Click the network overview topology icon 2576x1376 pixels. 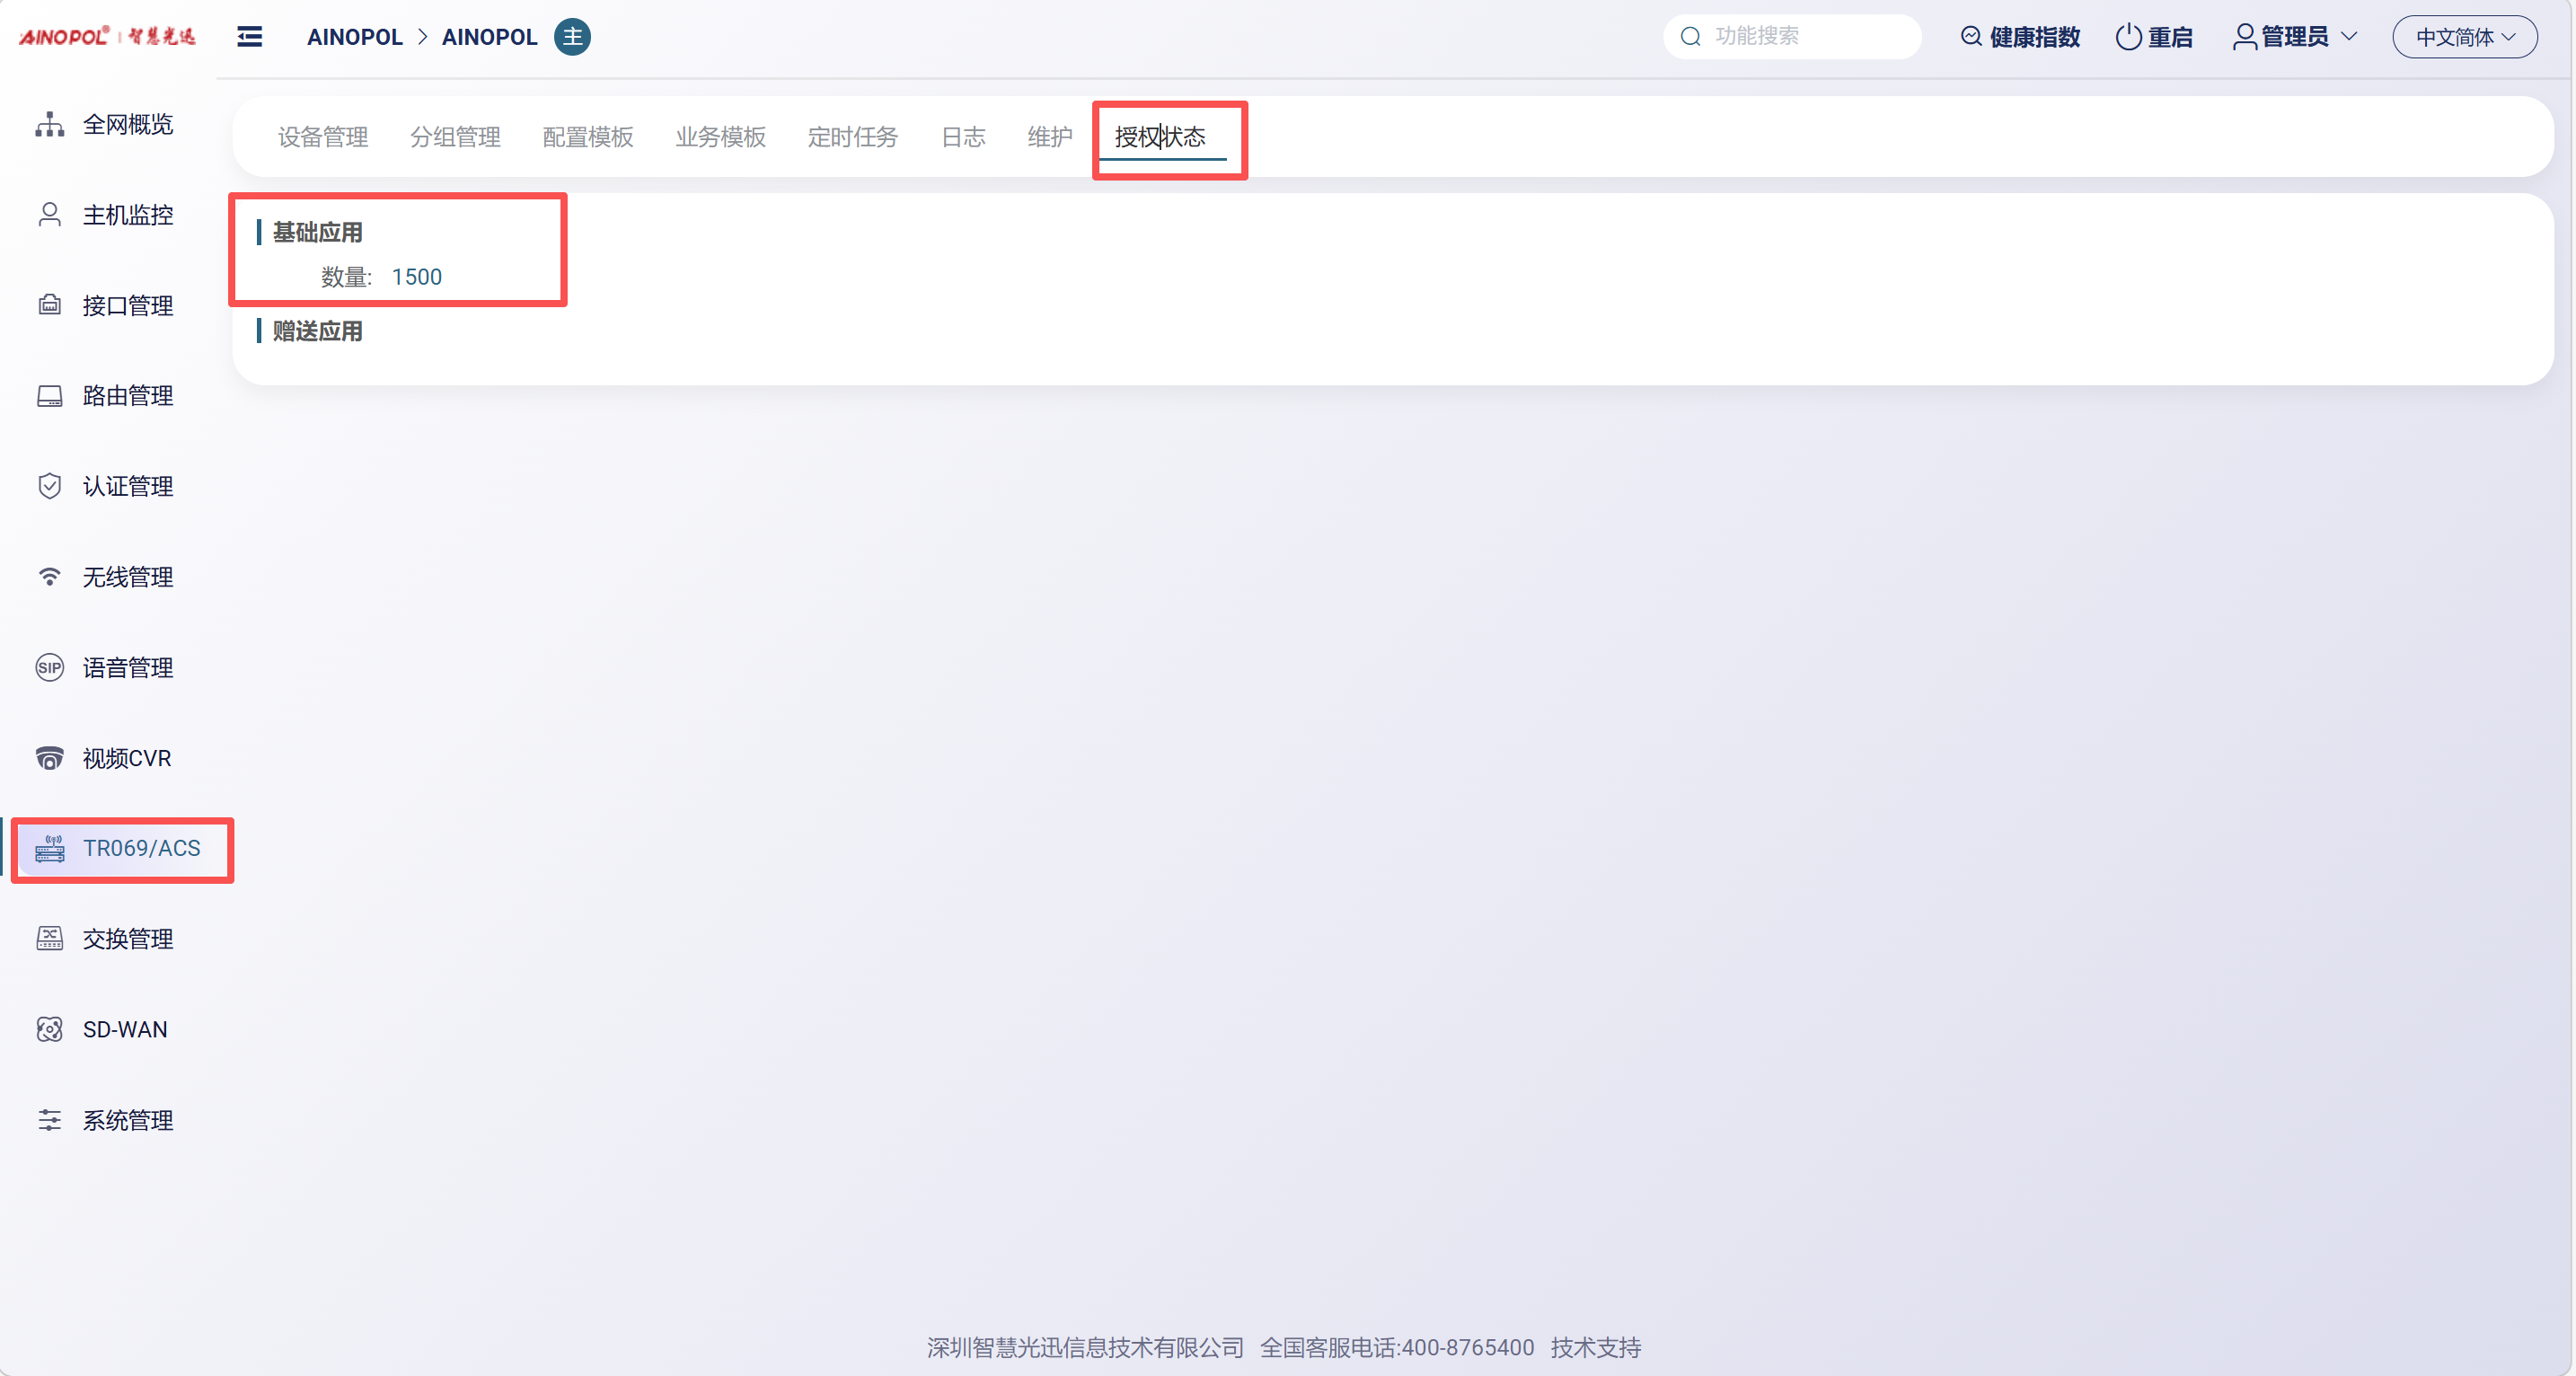[49, 124]
